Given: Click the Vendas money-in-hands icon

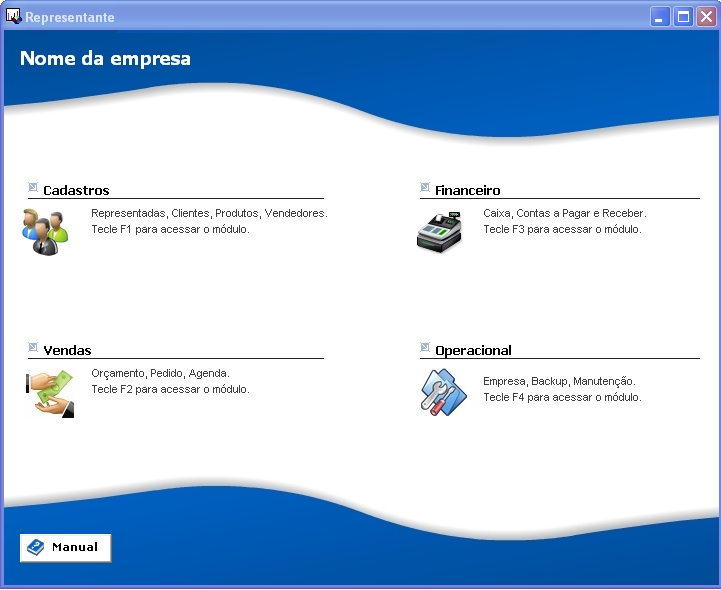Looking at the screenshot, I should 48,392.
